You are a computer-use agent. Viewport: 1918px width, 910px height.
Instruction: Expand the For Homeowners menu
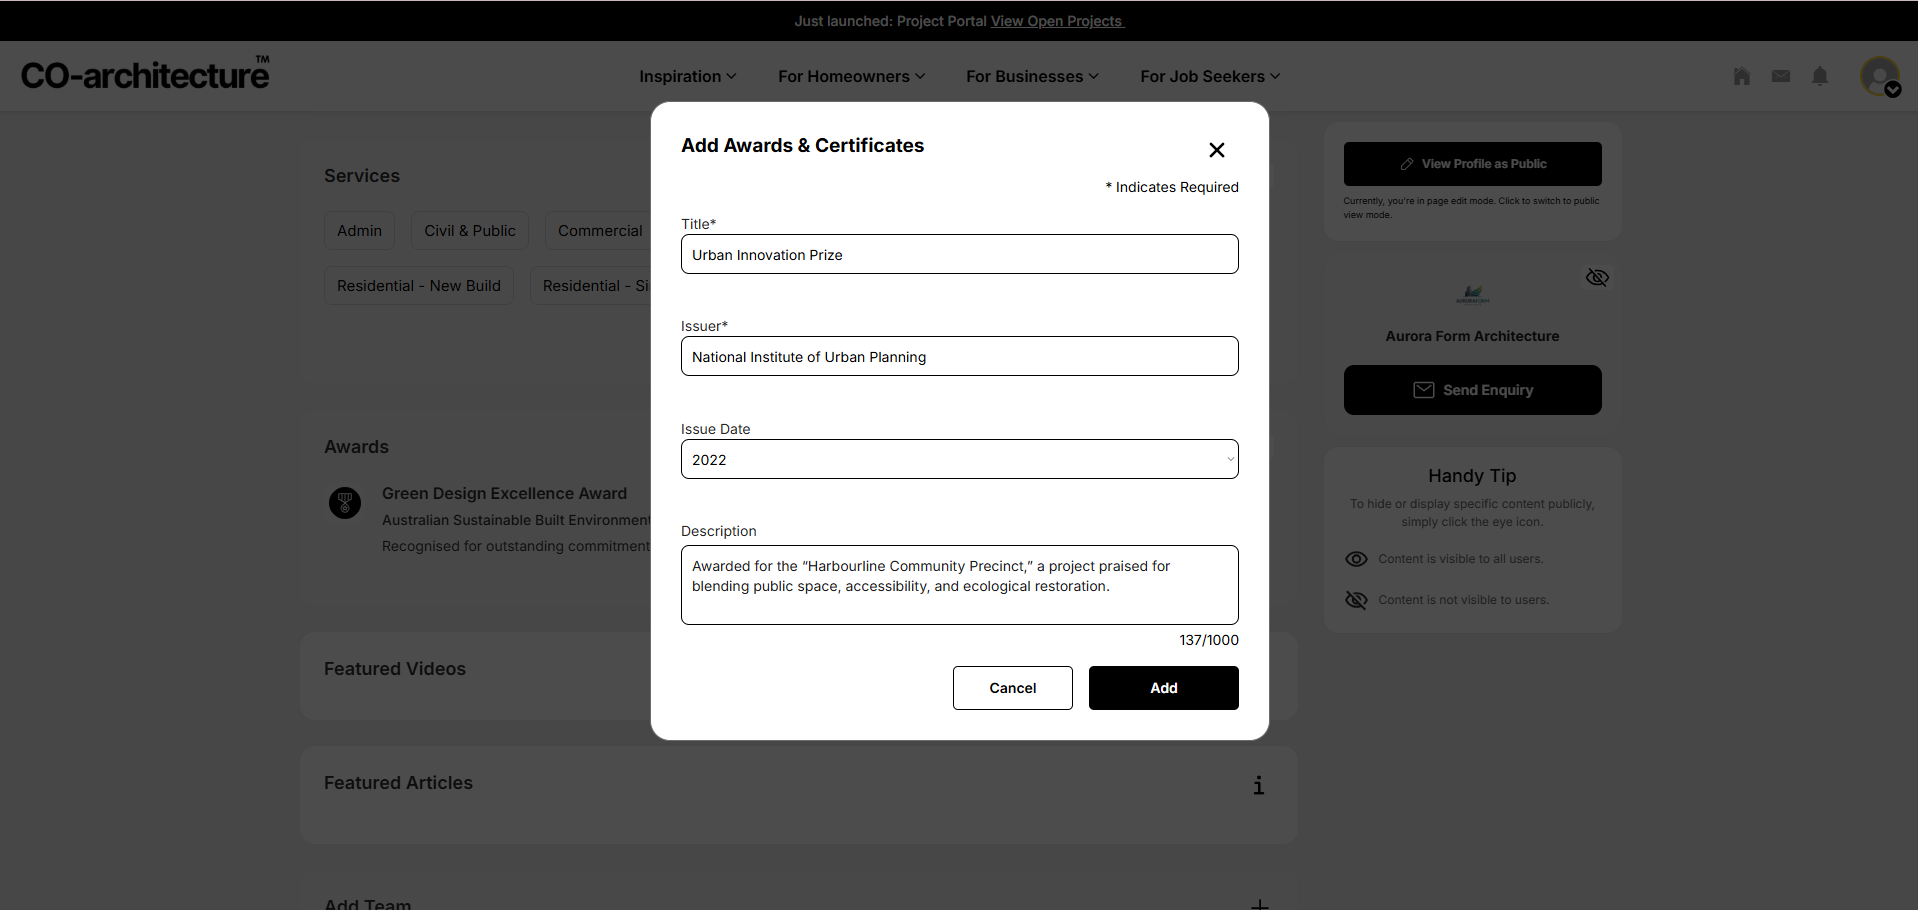[x=851, y=77]
